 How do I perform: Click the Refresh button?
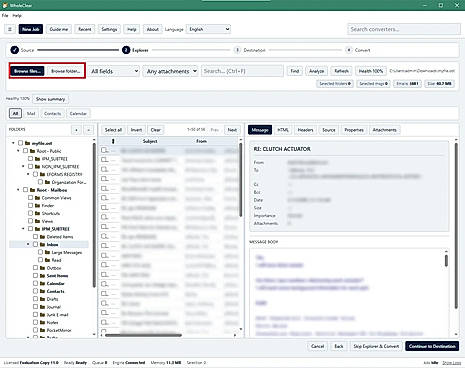341,71
